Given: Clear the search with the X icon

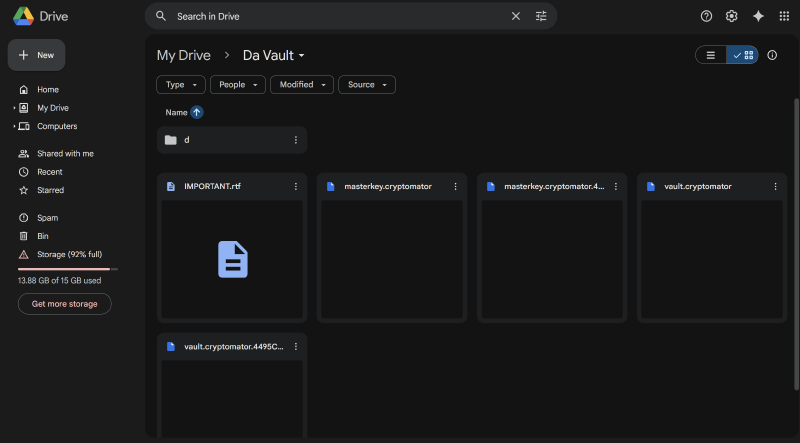Looking at the screenshot, I should (x=516, y=16).
